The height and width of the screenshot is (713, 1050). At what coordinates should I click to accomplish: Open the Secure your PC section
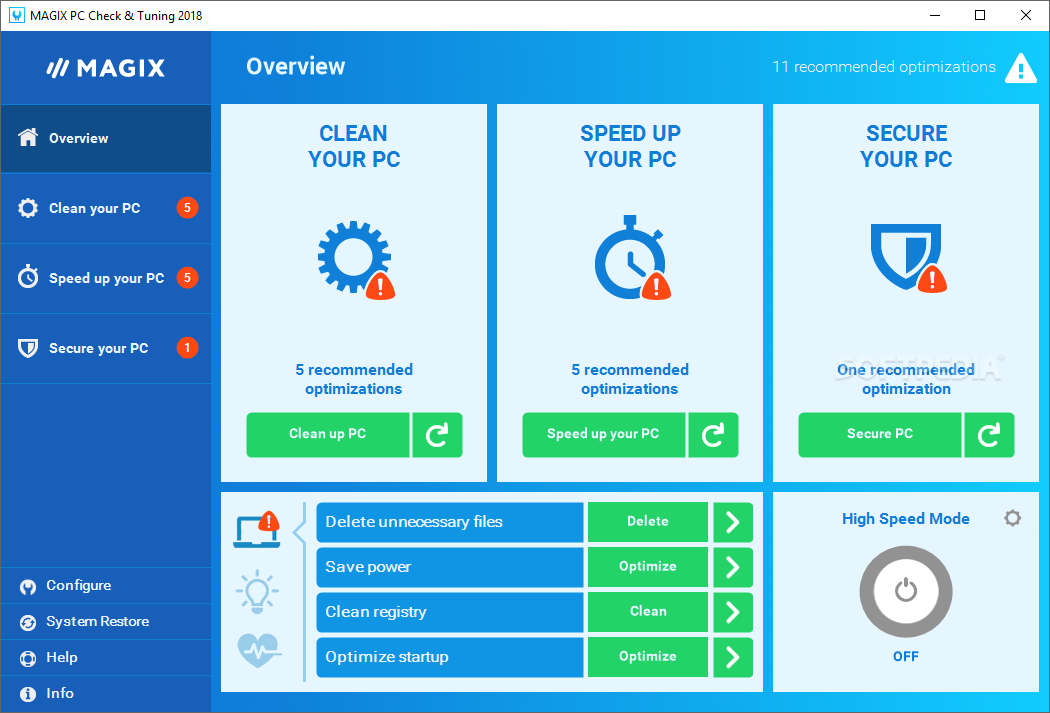[x=106, y=348]
